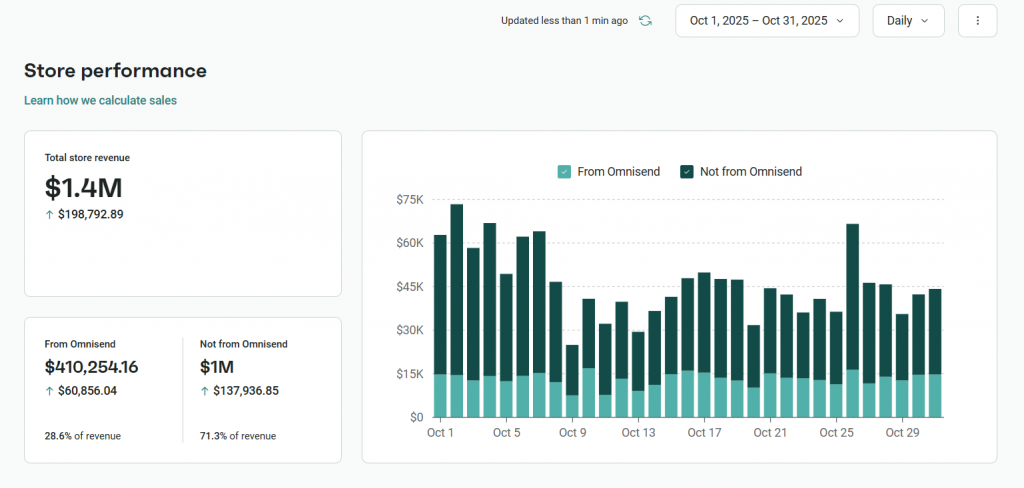Screen dimensions: 1024x488
Task: Click the Total store revenue $1.4M value
Action: (x=84, y=187)
